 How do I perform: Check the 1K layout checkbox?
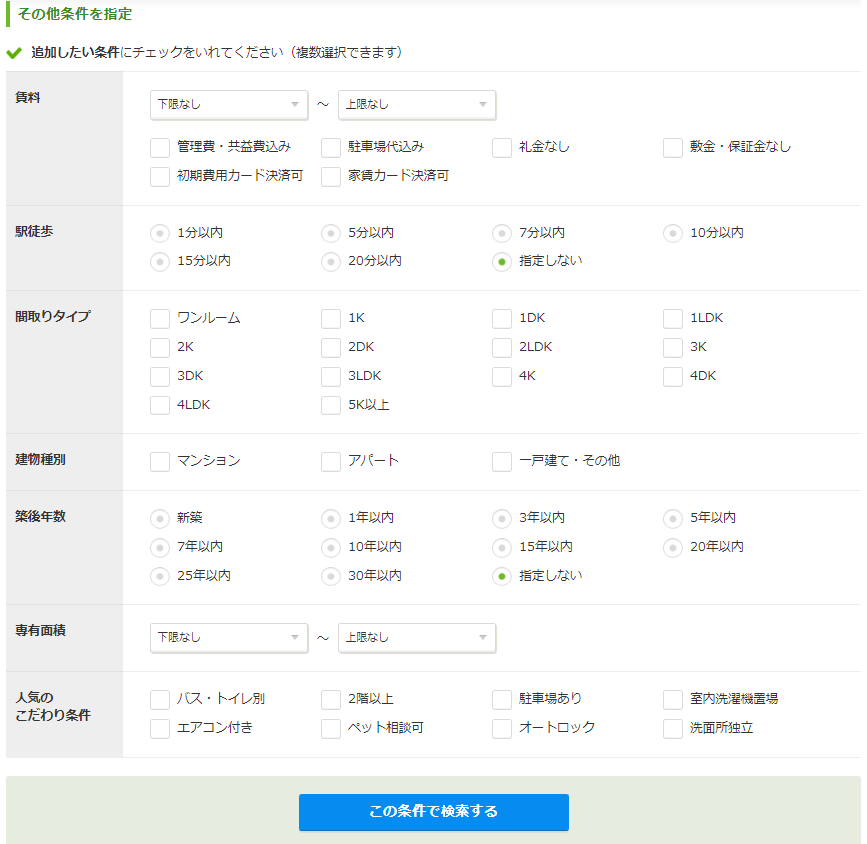331,319
